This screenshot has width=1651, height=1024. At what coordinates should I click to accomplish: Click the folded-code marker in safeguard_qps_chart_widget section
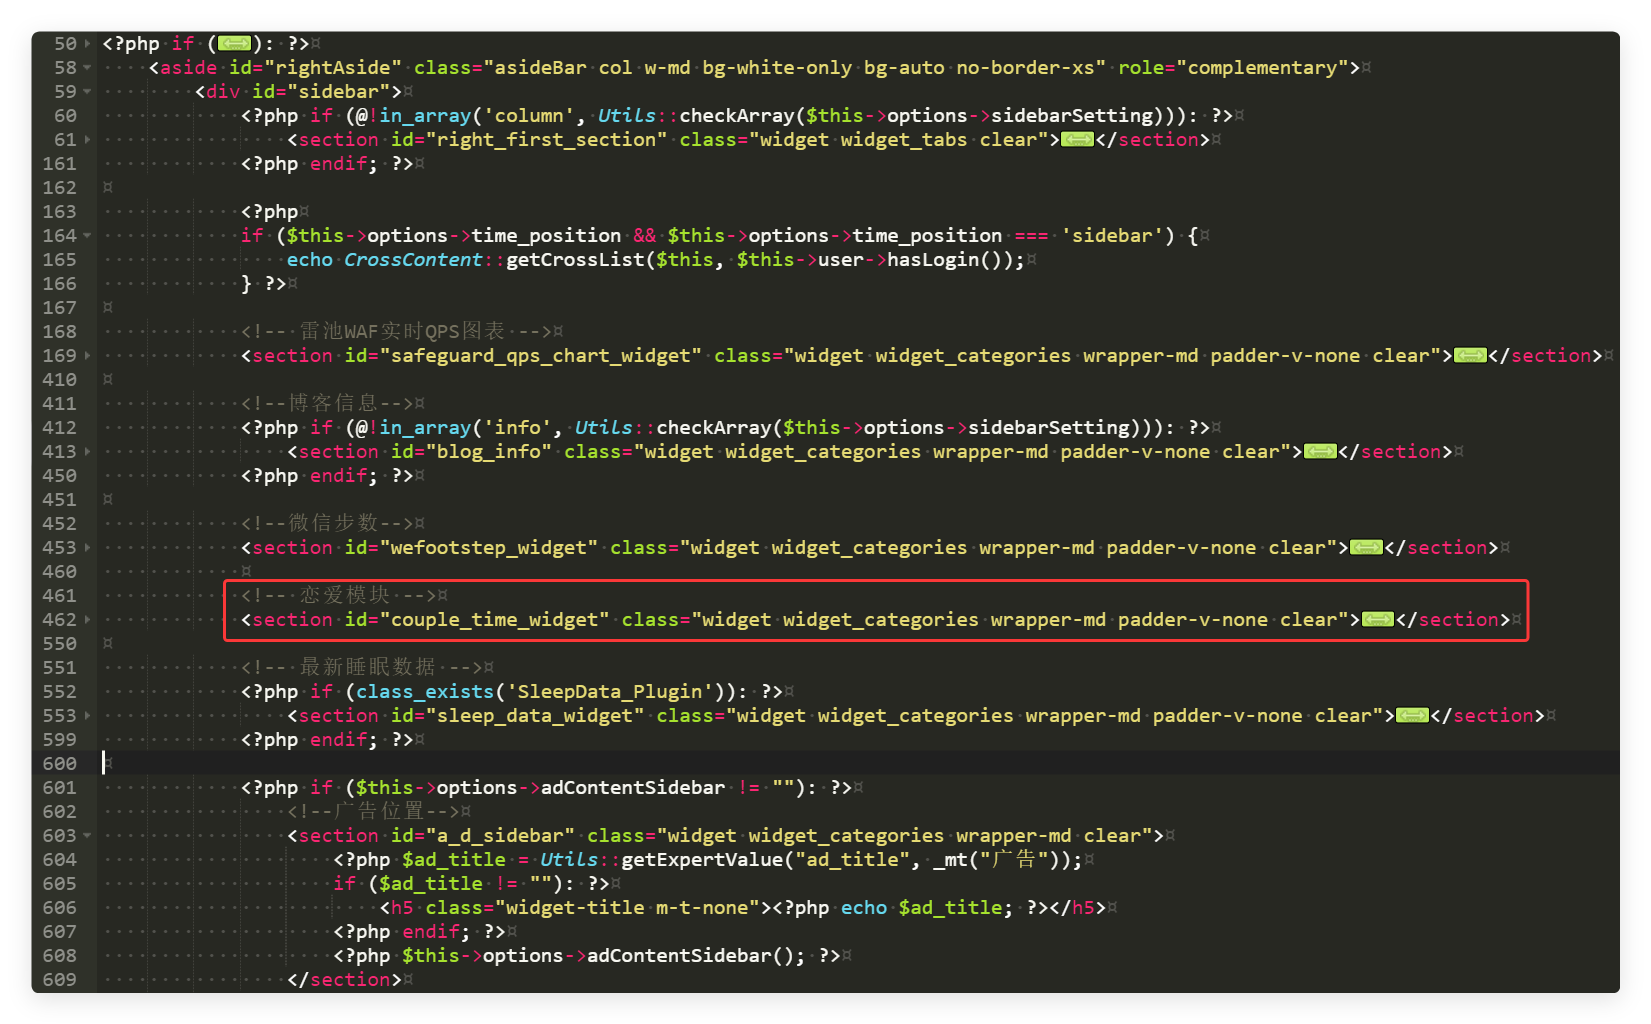[1470, 356]
